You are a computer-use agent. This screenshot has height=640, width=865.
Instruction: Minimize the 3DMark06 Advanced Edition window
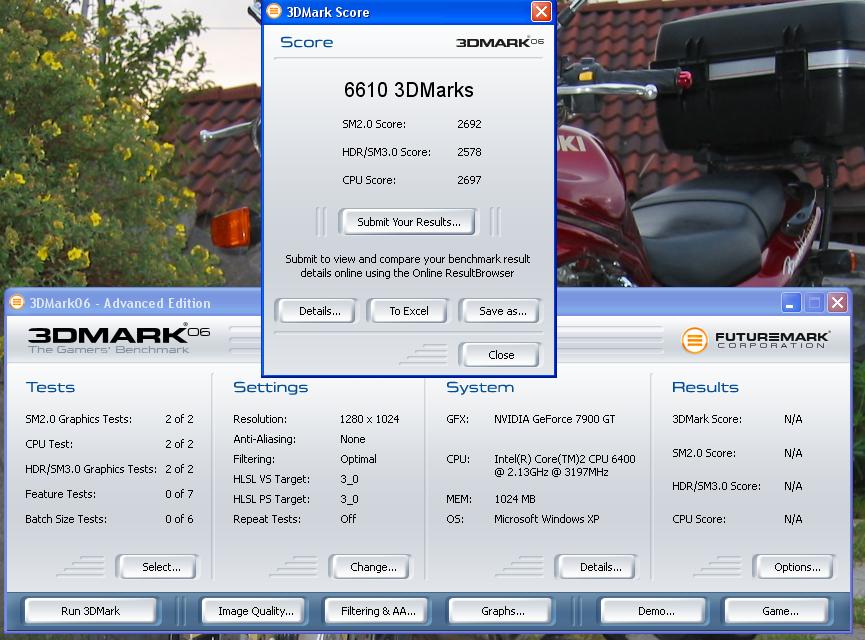(790, 302)
